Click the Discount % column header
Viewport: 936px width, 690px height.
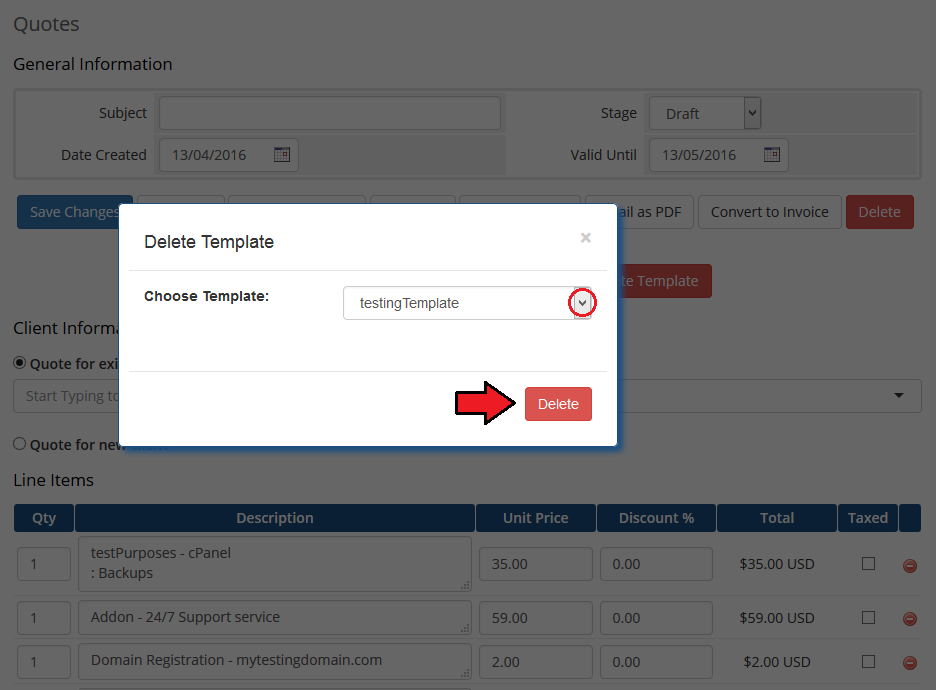pyautogui.click(x=656, y=518)
